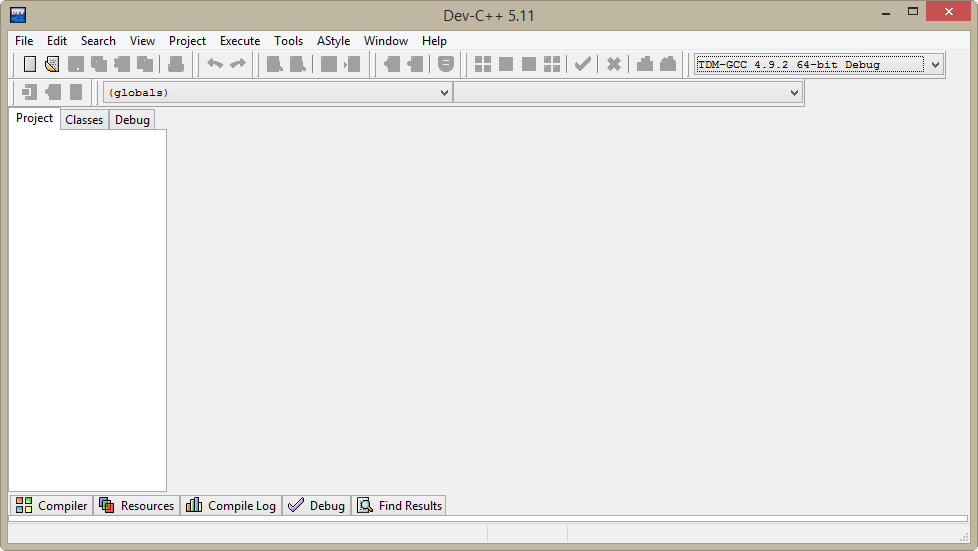Click the Open file toolbar icon
978x551 pixels.
(x=52, y=64)
